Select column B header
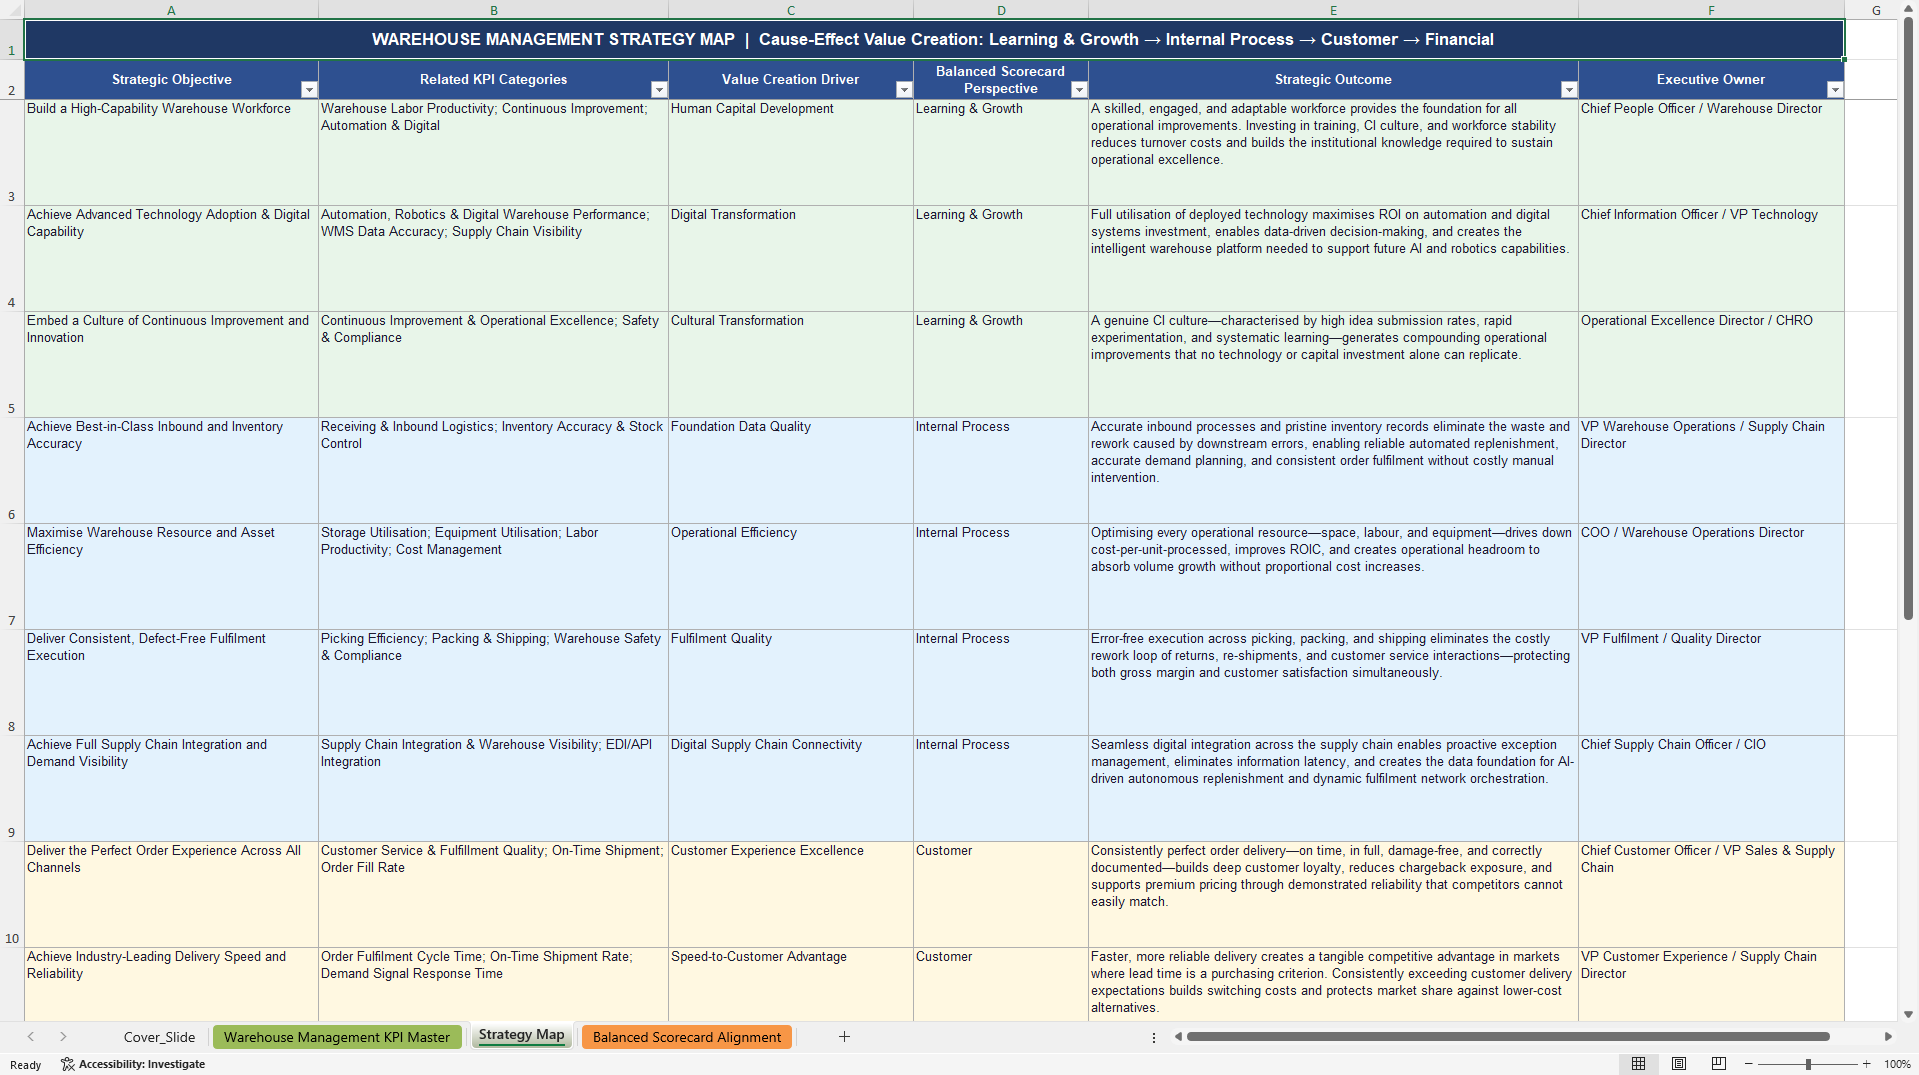The image size is (1919, 1075). coord(493,10)
